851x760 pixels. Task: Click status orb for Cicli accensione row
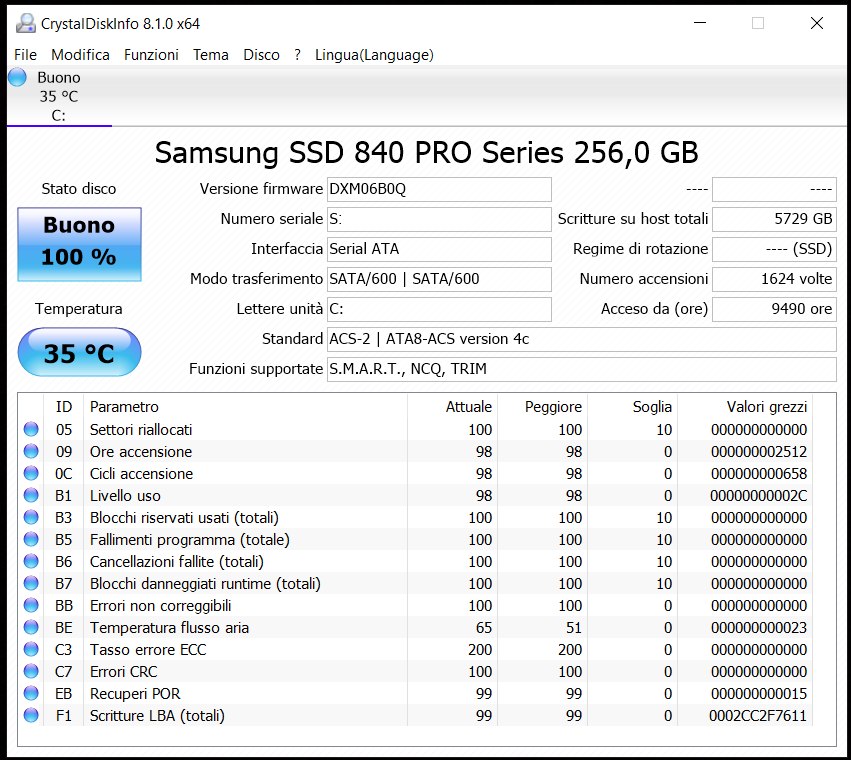click(x=31, y=473)
